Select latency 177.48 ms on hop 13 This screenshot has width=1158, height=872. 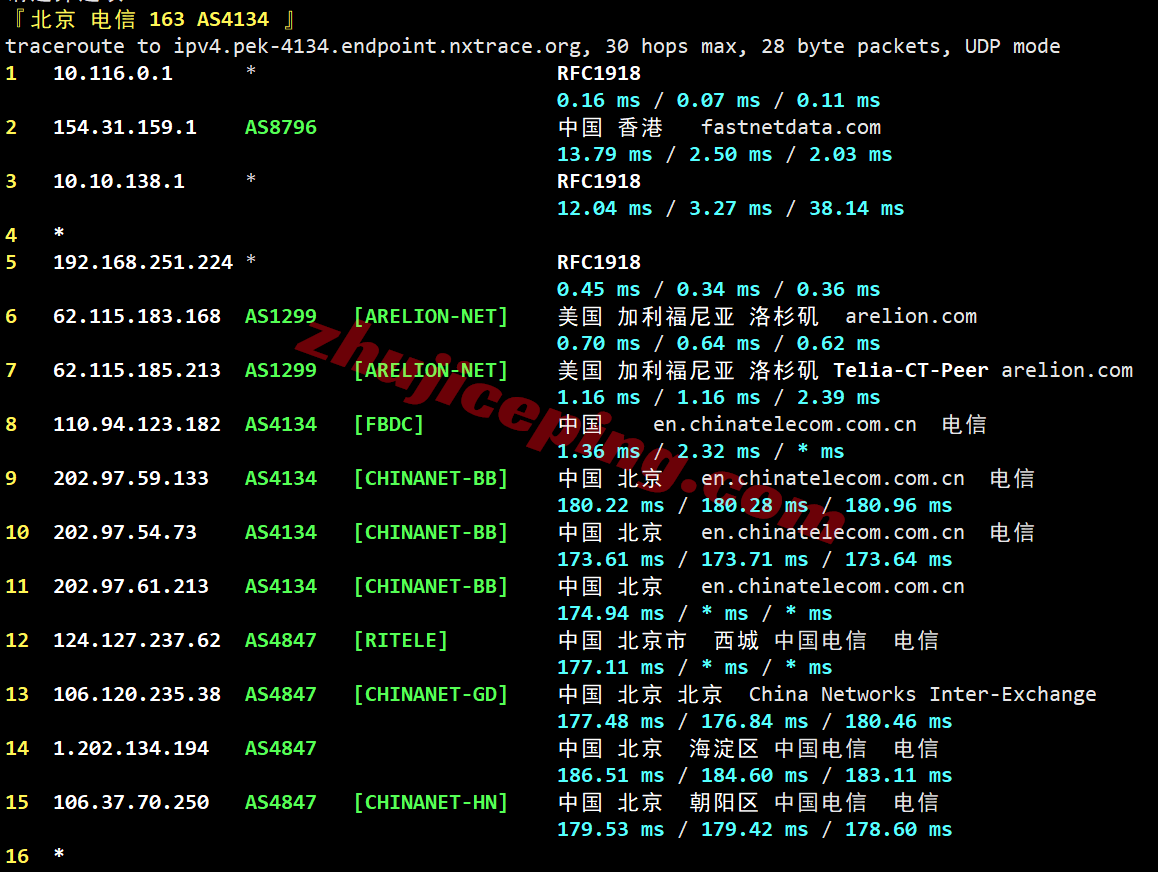pyautogui.click(x=611, y=721)
